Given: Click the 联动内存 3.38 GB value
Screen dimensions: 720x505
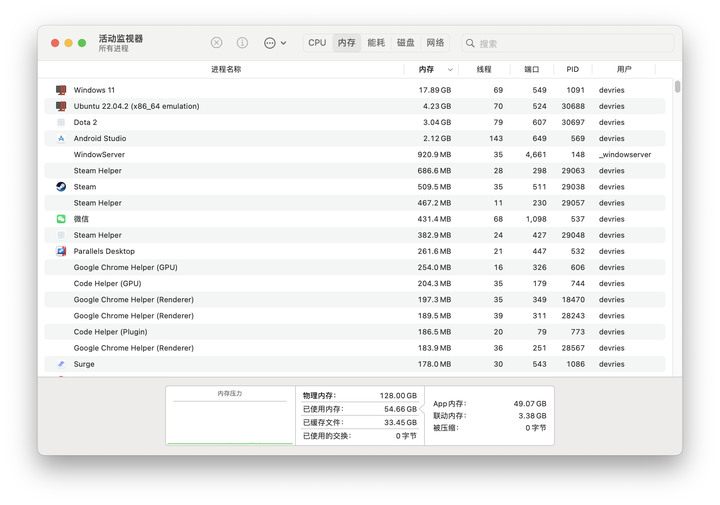Looking at the screenshot, I should click(x=532, y=415).
